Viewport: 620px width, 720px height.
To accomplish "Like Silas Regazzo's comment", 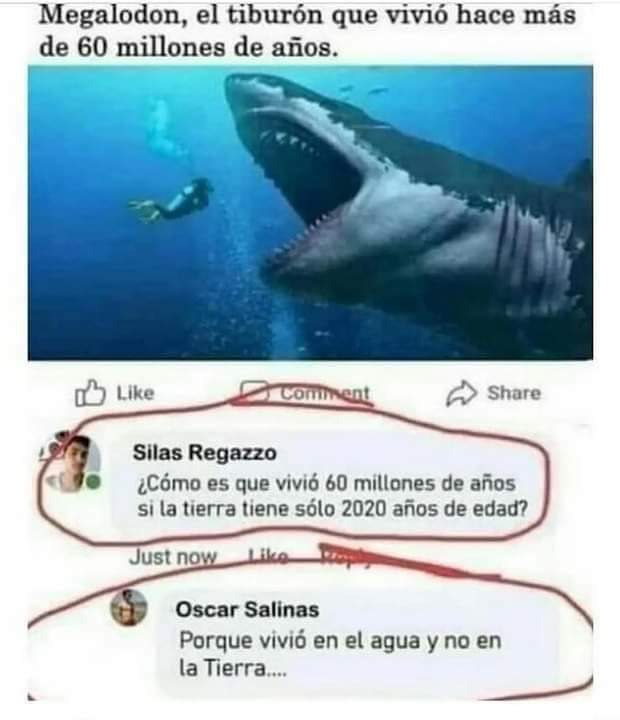I will (268, 557).
